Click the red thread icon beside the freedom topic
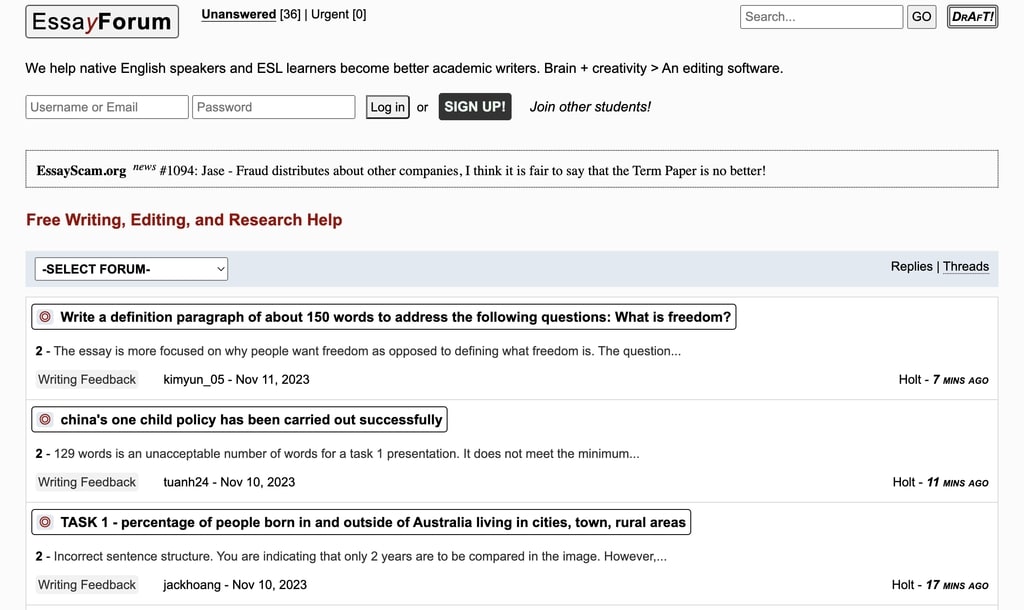The height and width of the screenshot is (610, 1024). (x=44, y=316)
